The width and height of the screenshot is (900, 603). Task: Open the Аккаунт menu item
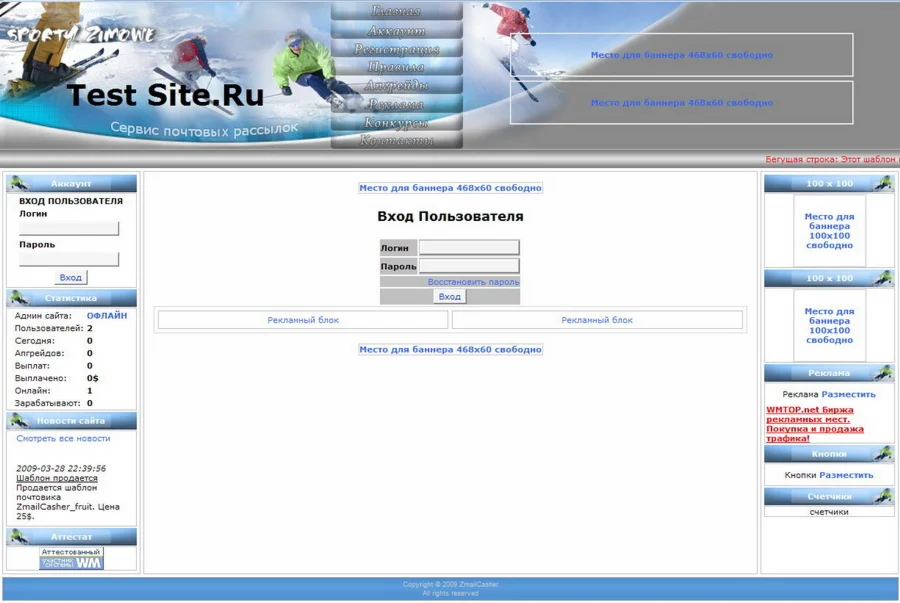[x=397, y=30]
